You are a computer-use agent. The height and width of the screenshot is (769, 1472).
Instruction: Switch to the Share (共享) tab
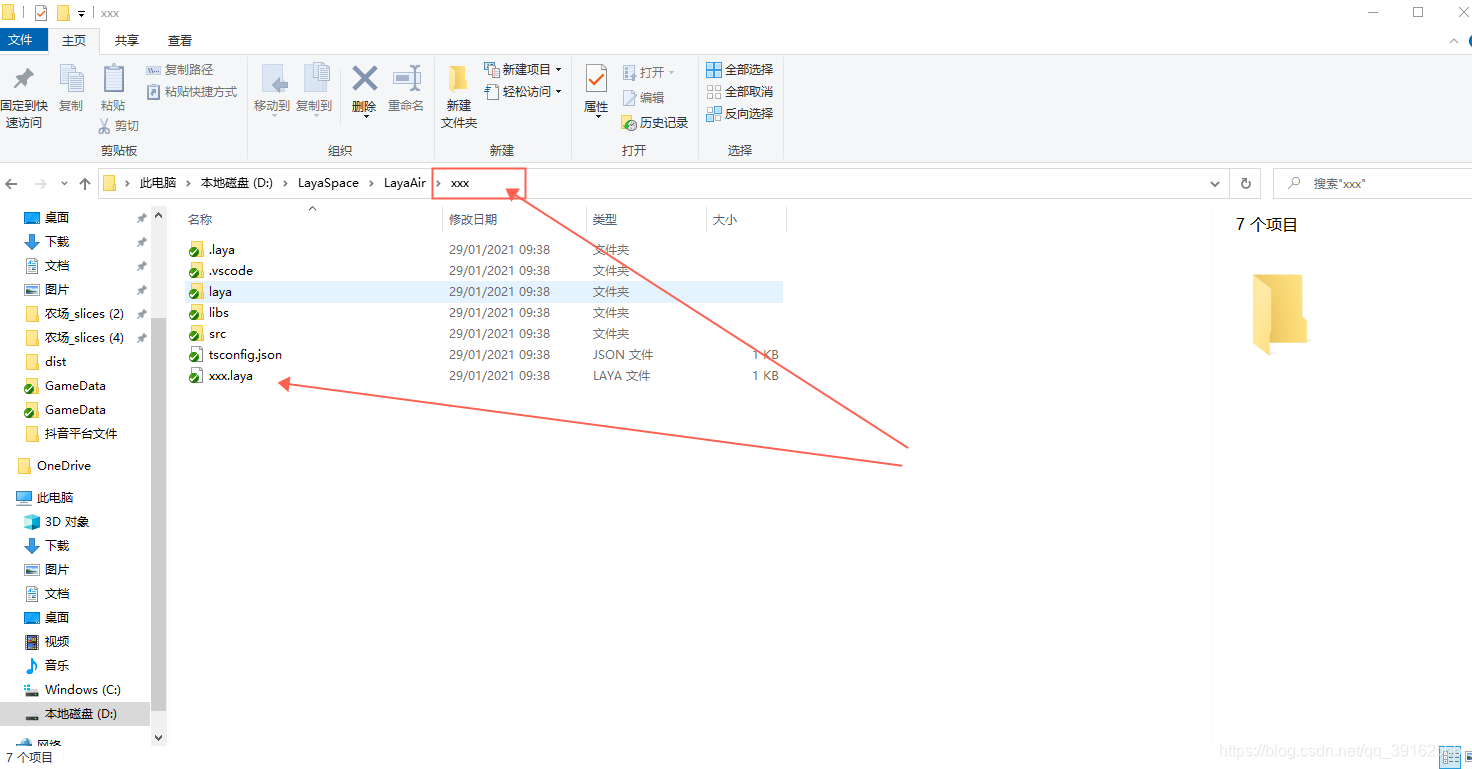point(127,41)
